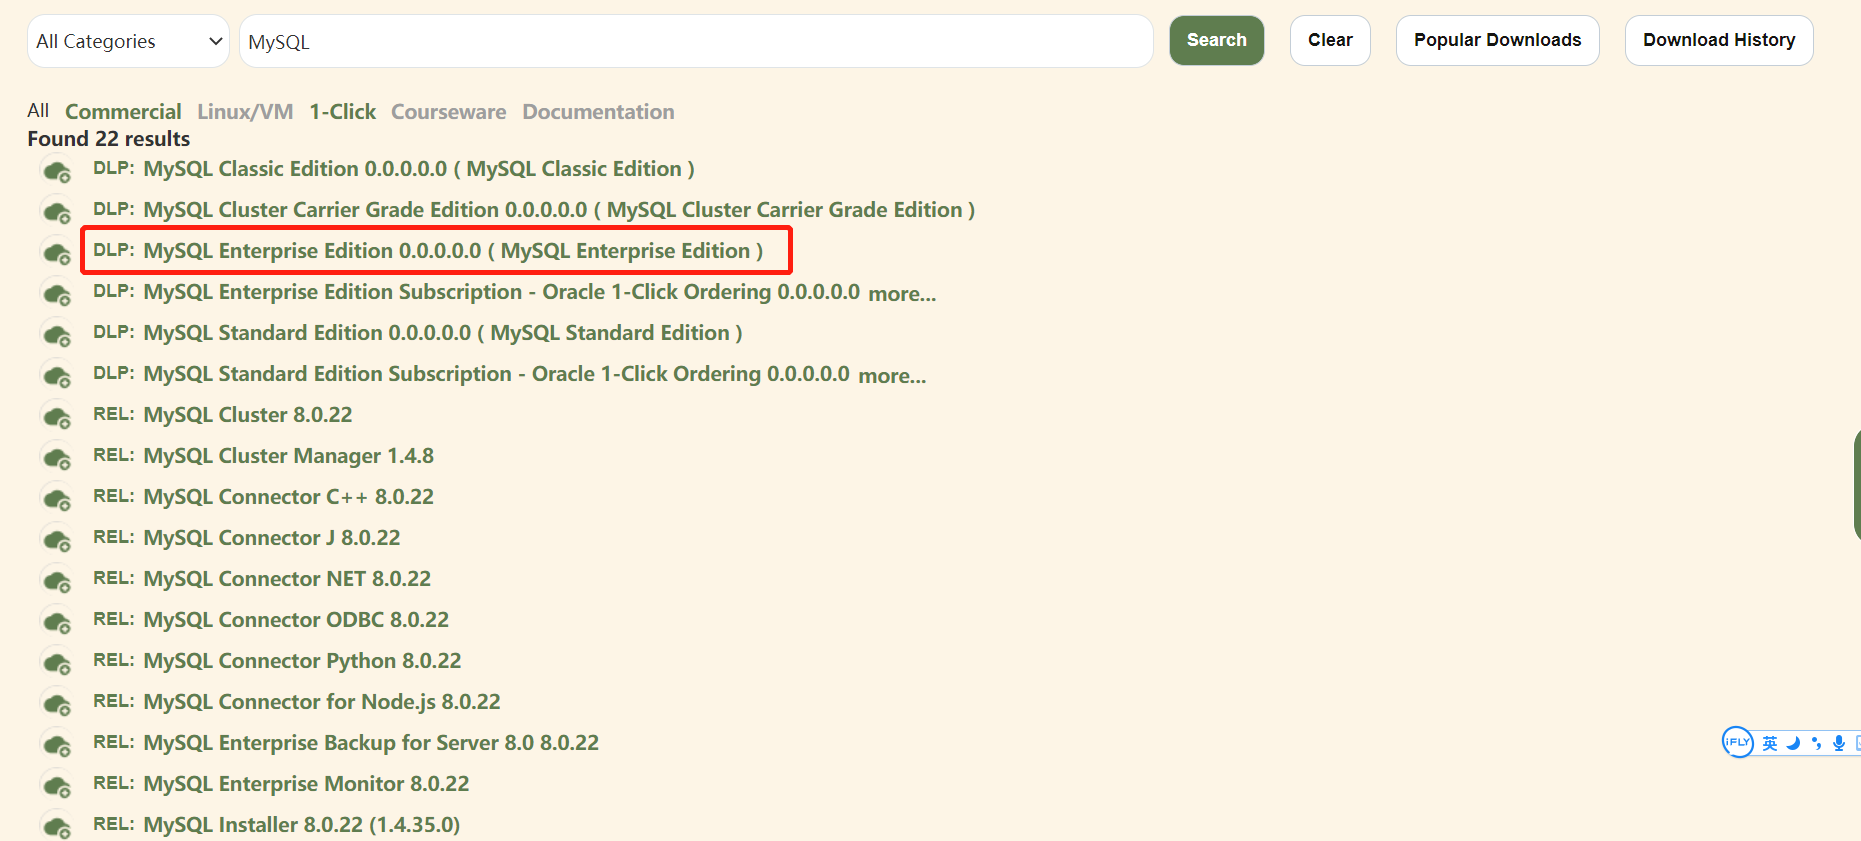Viewport: 1861px width, 841px height.
Task: Click the green Search button
Action: tap(1217, 40)
